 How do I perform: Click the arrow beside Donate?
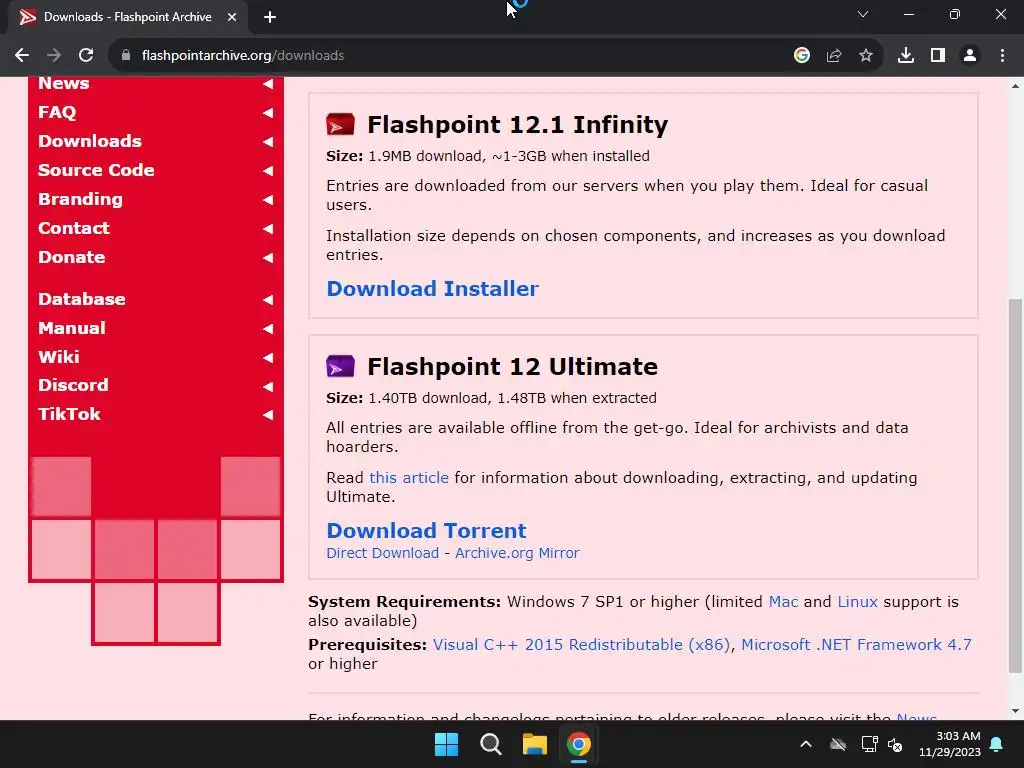268,258
